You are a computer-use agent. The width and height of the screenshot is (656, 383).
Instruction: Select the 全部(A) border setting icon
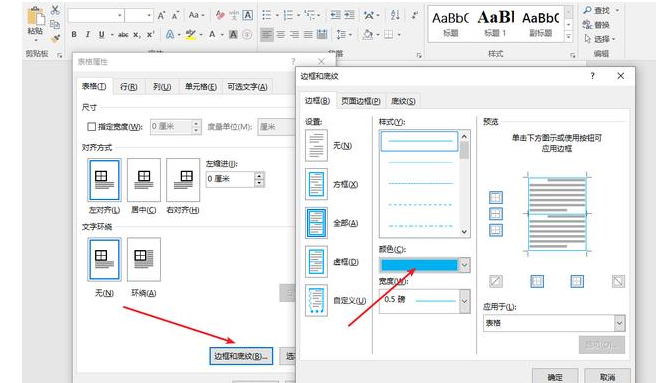pos(316,223)
